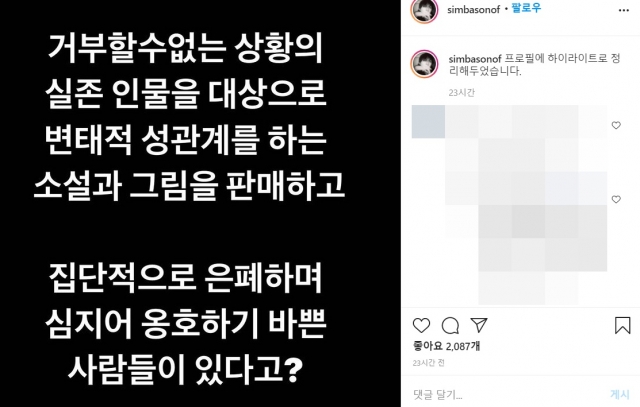This screenshot has height=407, width=640.
Task: Like the second blurred comment
Action: click(616, 199)
